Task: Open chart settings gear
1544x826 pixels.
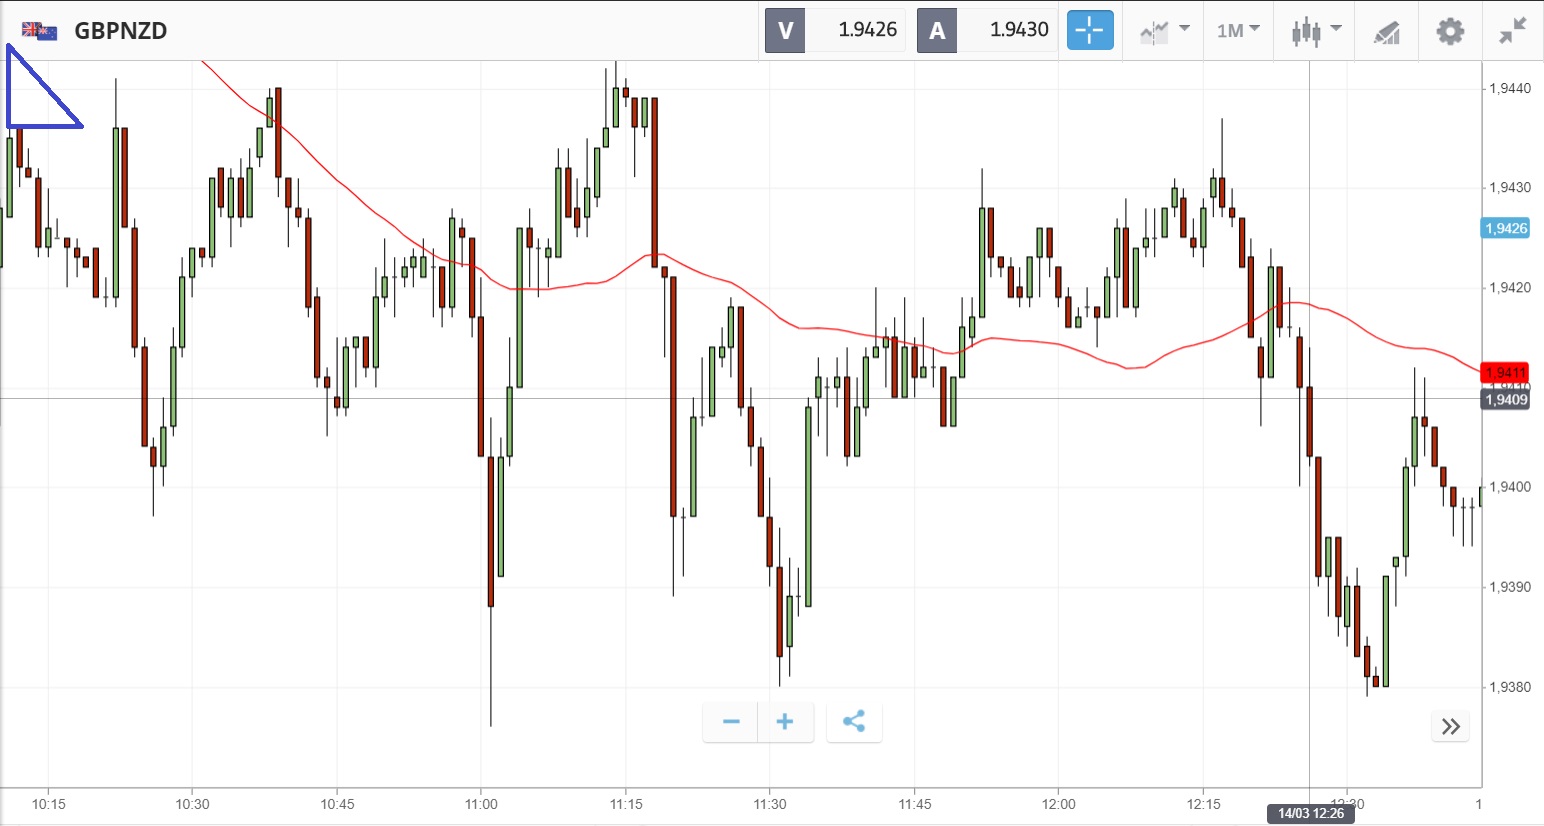Action: (1449, 31)
